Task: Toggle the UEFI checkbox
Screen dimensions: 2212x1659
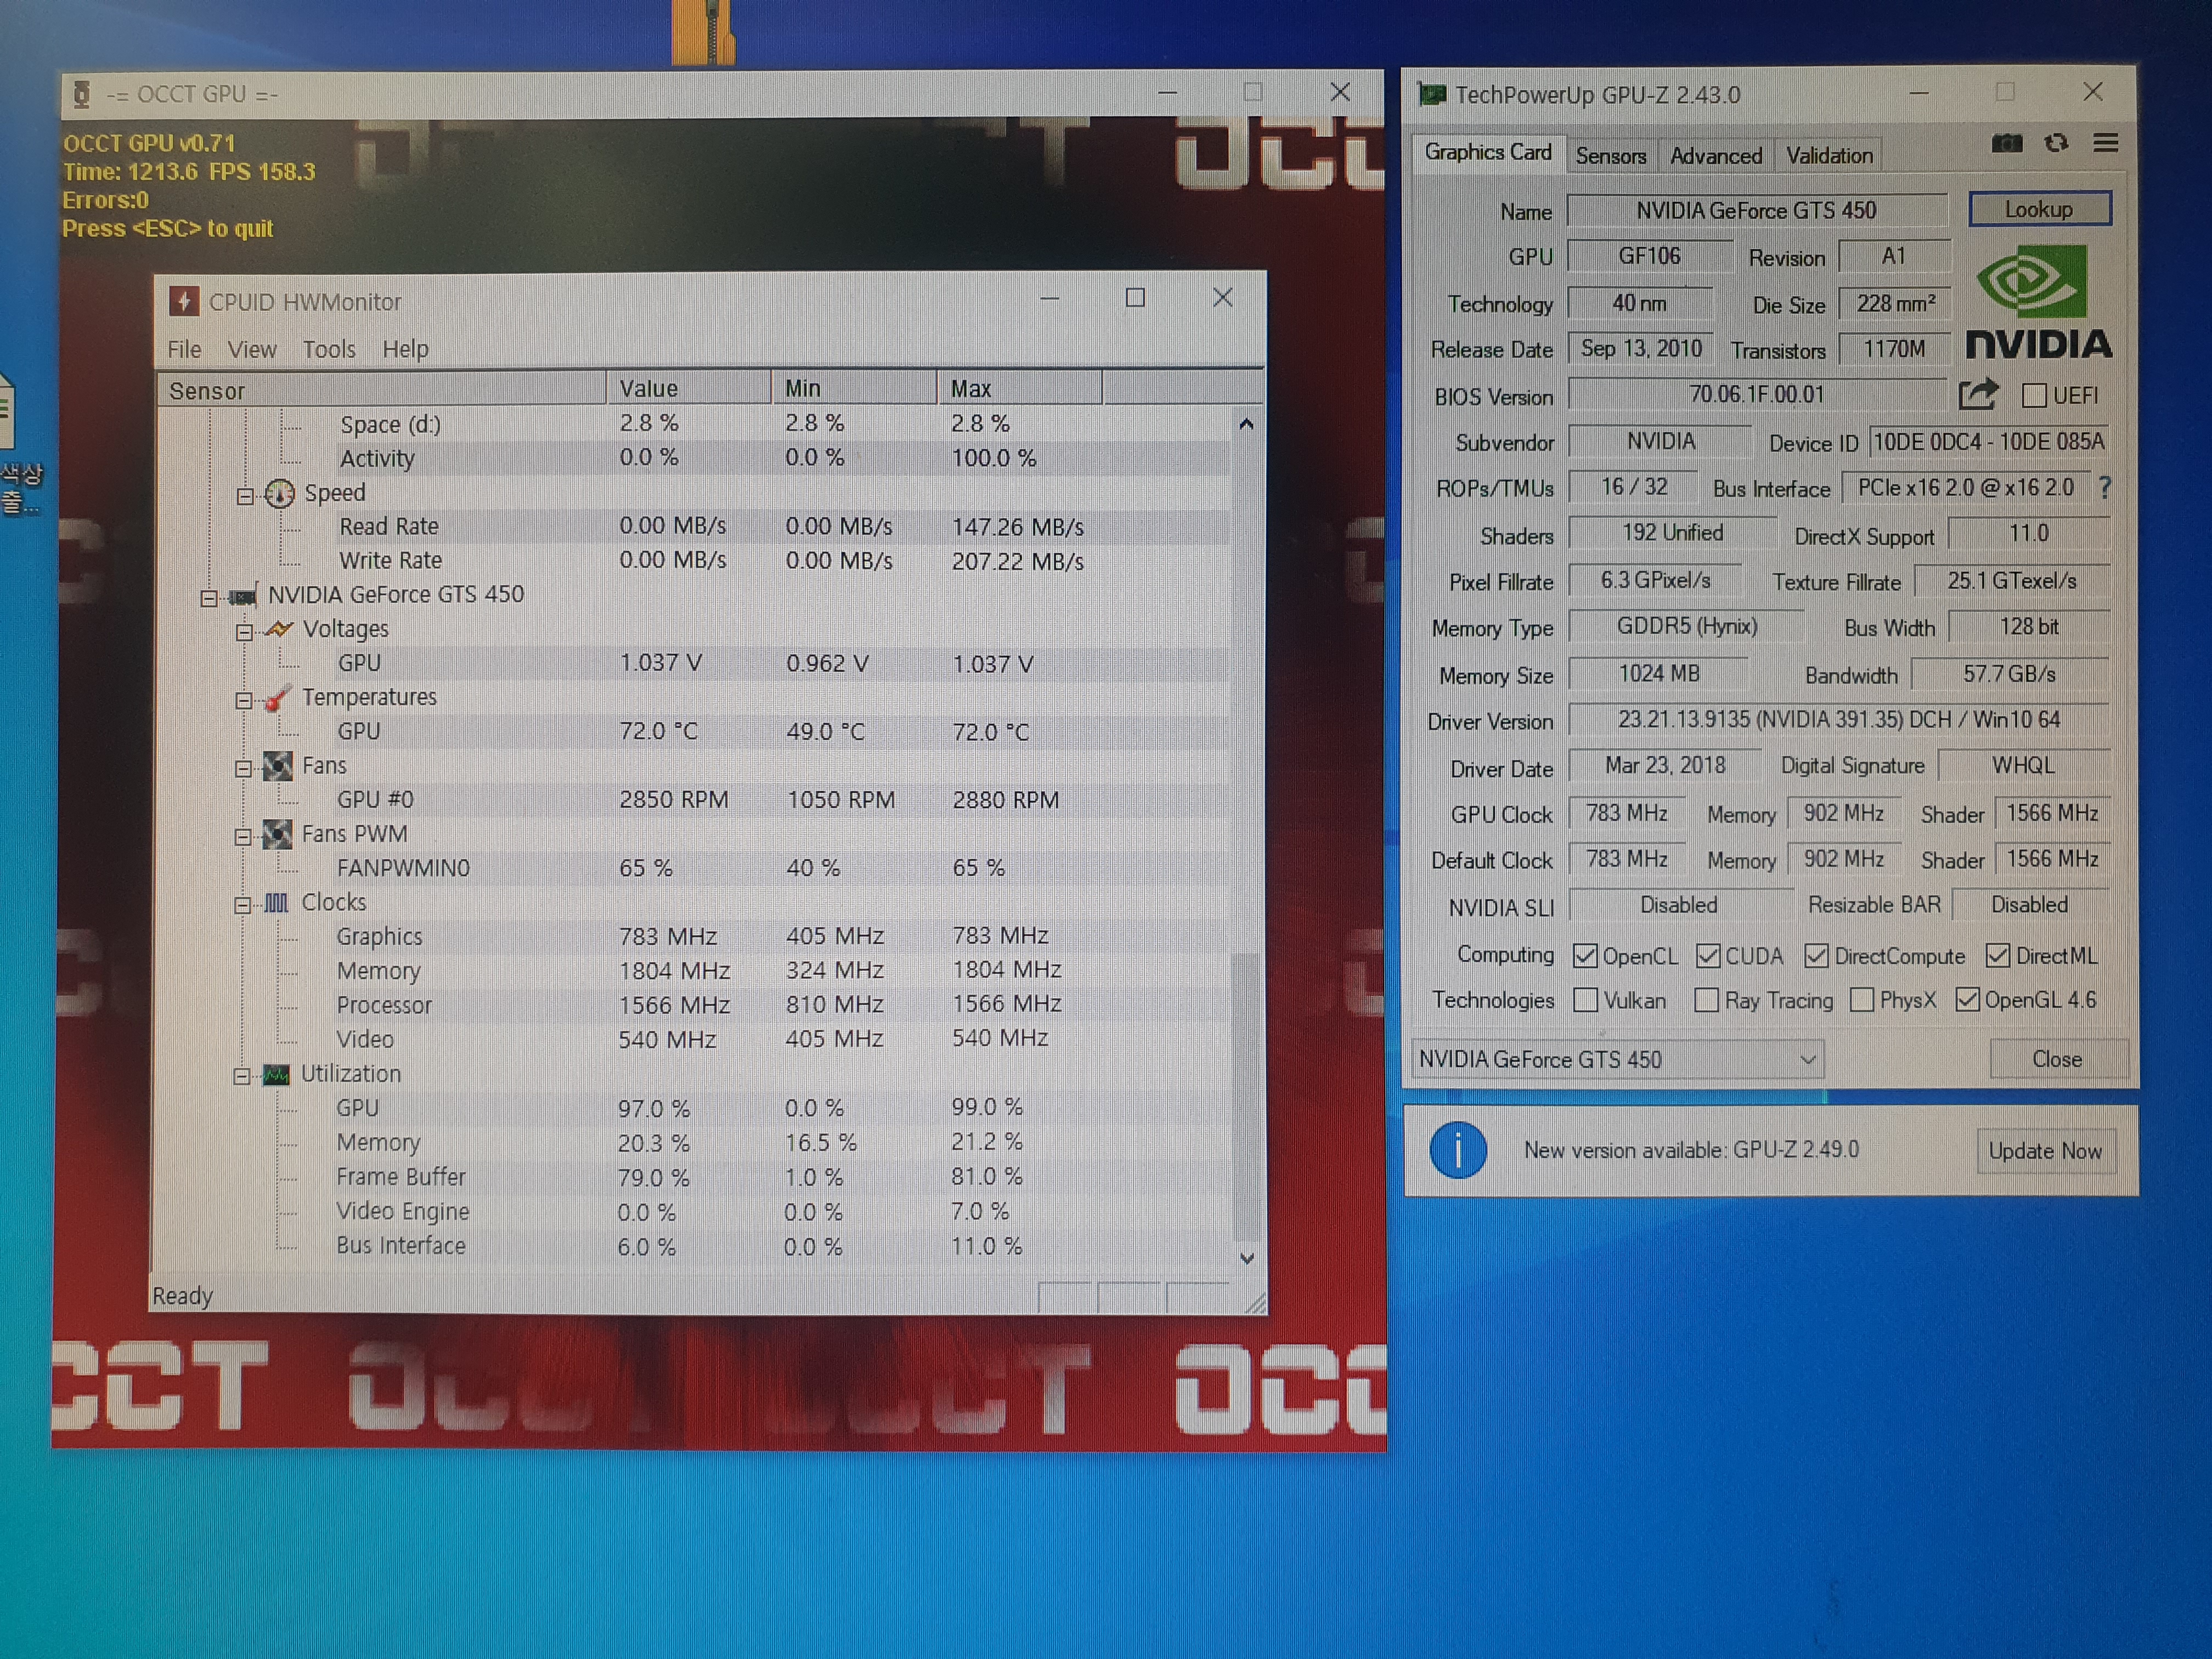Action: pos(2033,395)
